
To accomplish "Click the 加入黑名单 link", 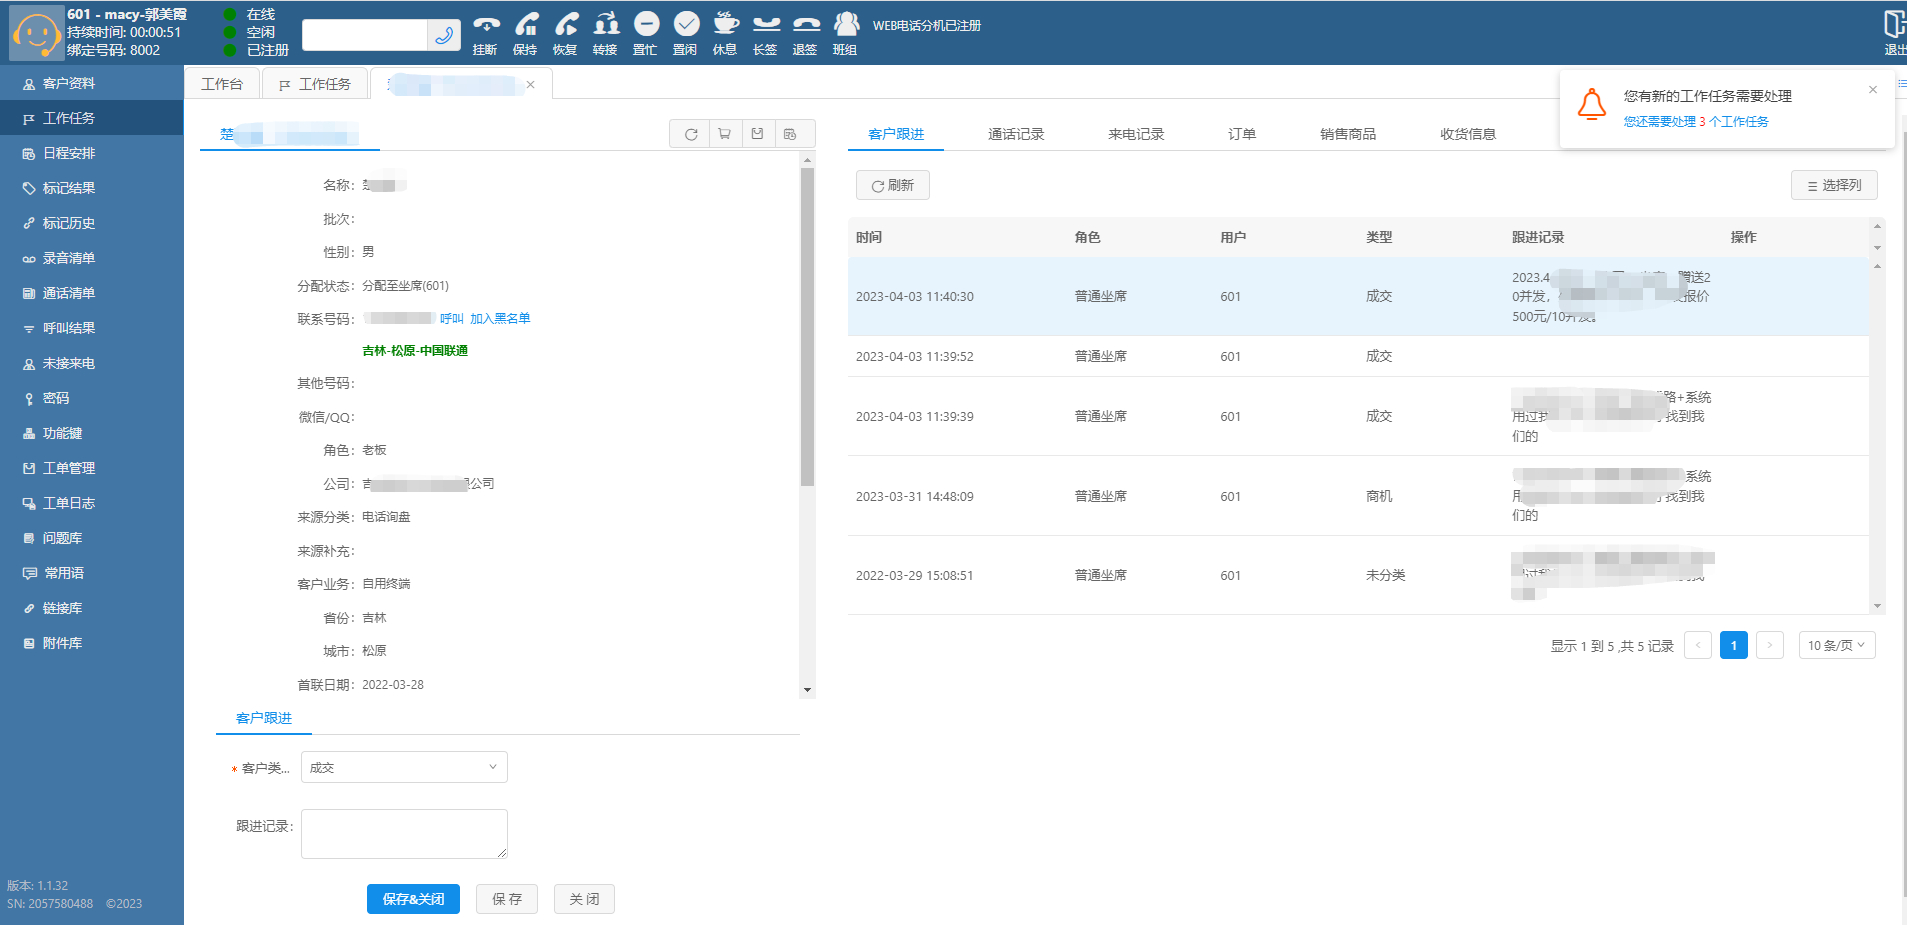I will point(500,319).
